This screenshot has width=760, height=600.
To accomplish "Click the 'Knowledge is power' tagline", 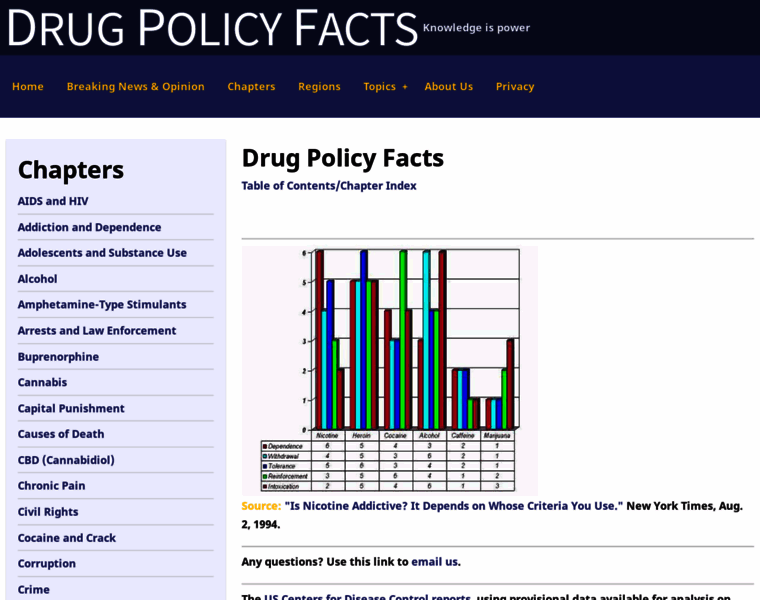I will [476, 28].
